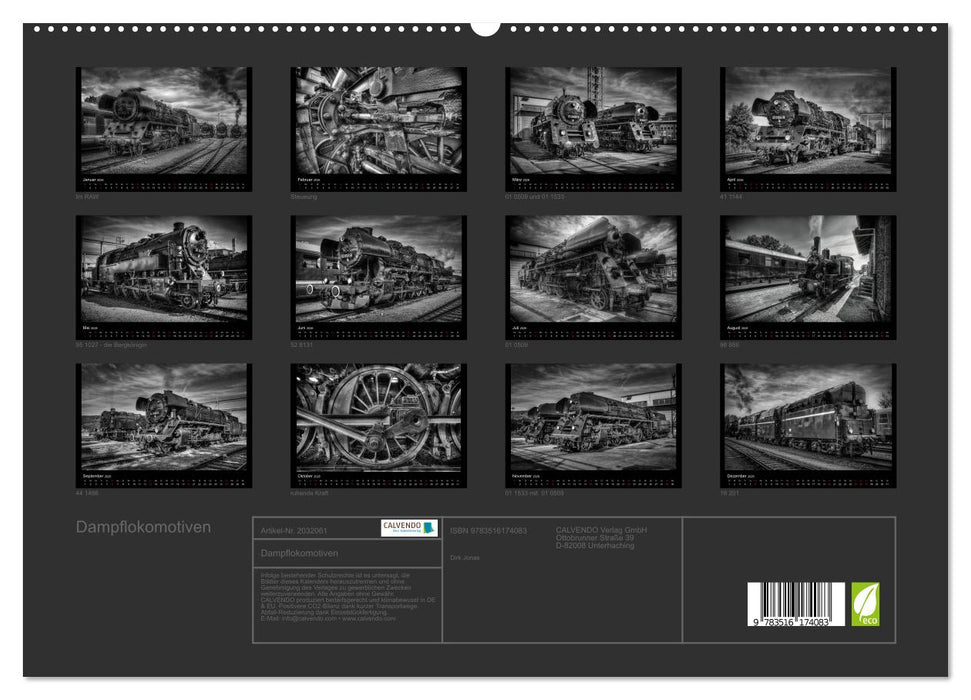Click the CALVENDO logo badge
The width and height of the screenshot is (971, 700).
click(409, 528)
